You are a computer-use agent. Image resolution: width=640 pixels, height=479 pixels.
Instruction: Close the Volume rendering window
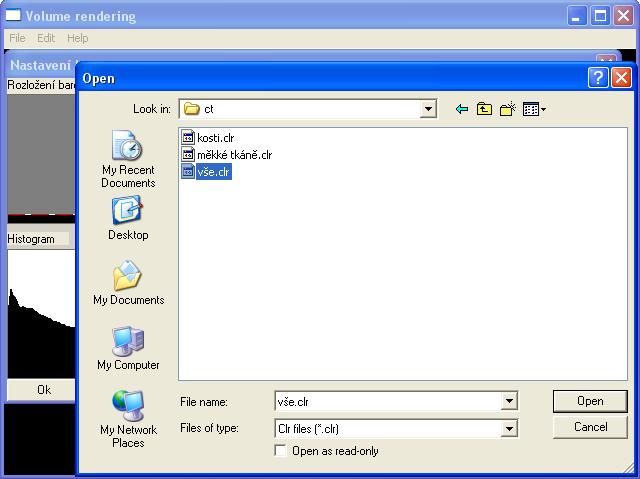(x=624, y=16)
